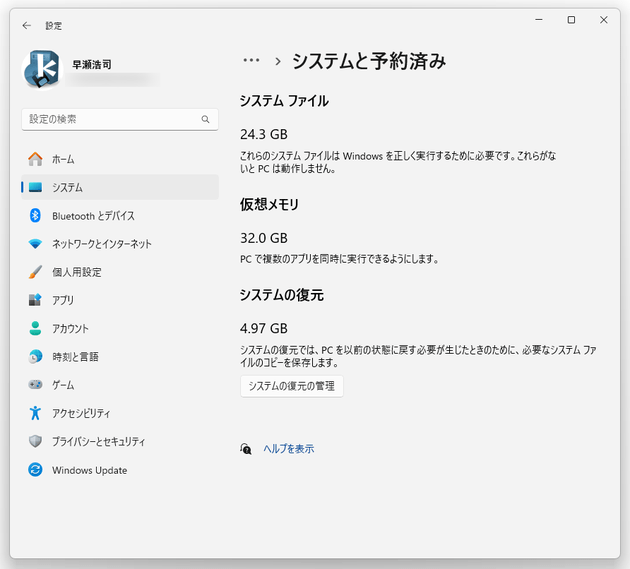Click the ホーム house icon
Image resolution: width=630 pixels, height=569 pixels.
(35, 159)
